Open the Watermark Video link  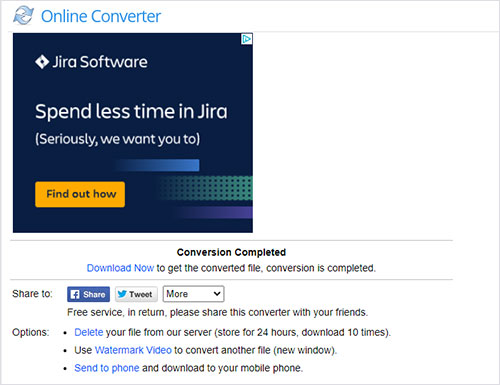click(x=133, y=350)
